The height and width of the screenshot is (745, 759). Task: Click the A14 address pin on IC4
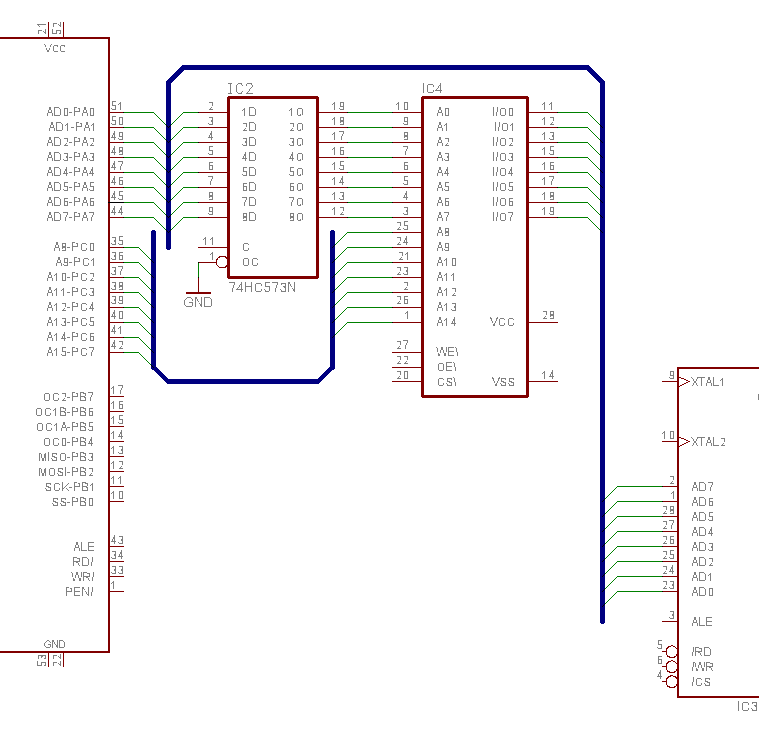(446, 322)
